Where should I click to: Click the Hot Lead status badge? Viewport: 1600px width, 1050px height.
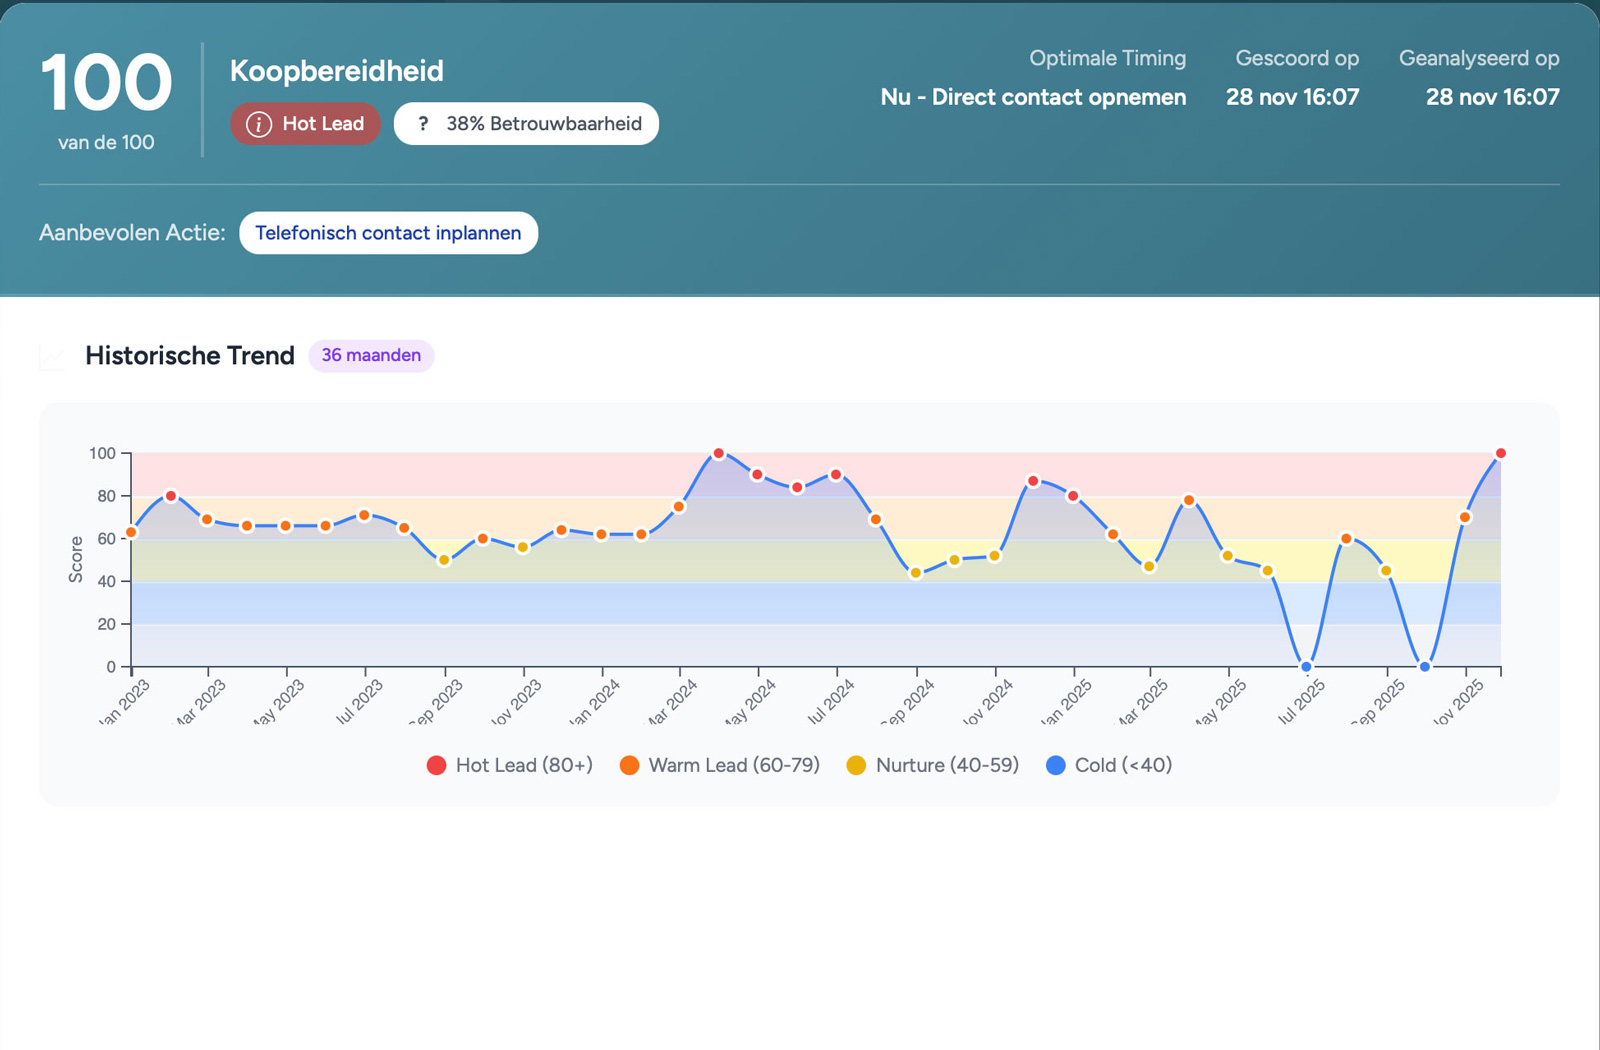pyautogui.click(x=305, y=123)
